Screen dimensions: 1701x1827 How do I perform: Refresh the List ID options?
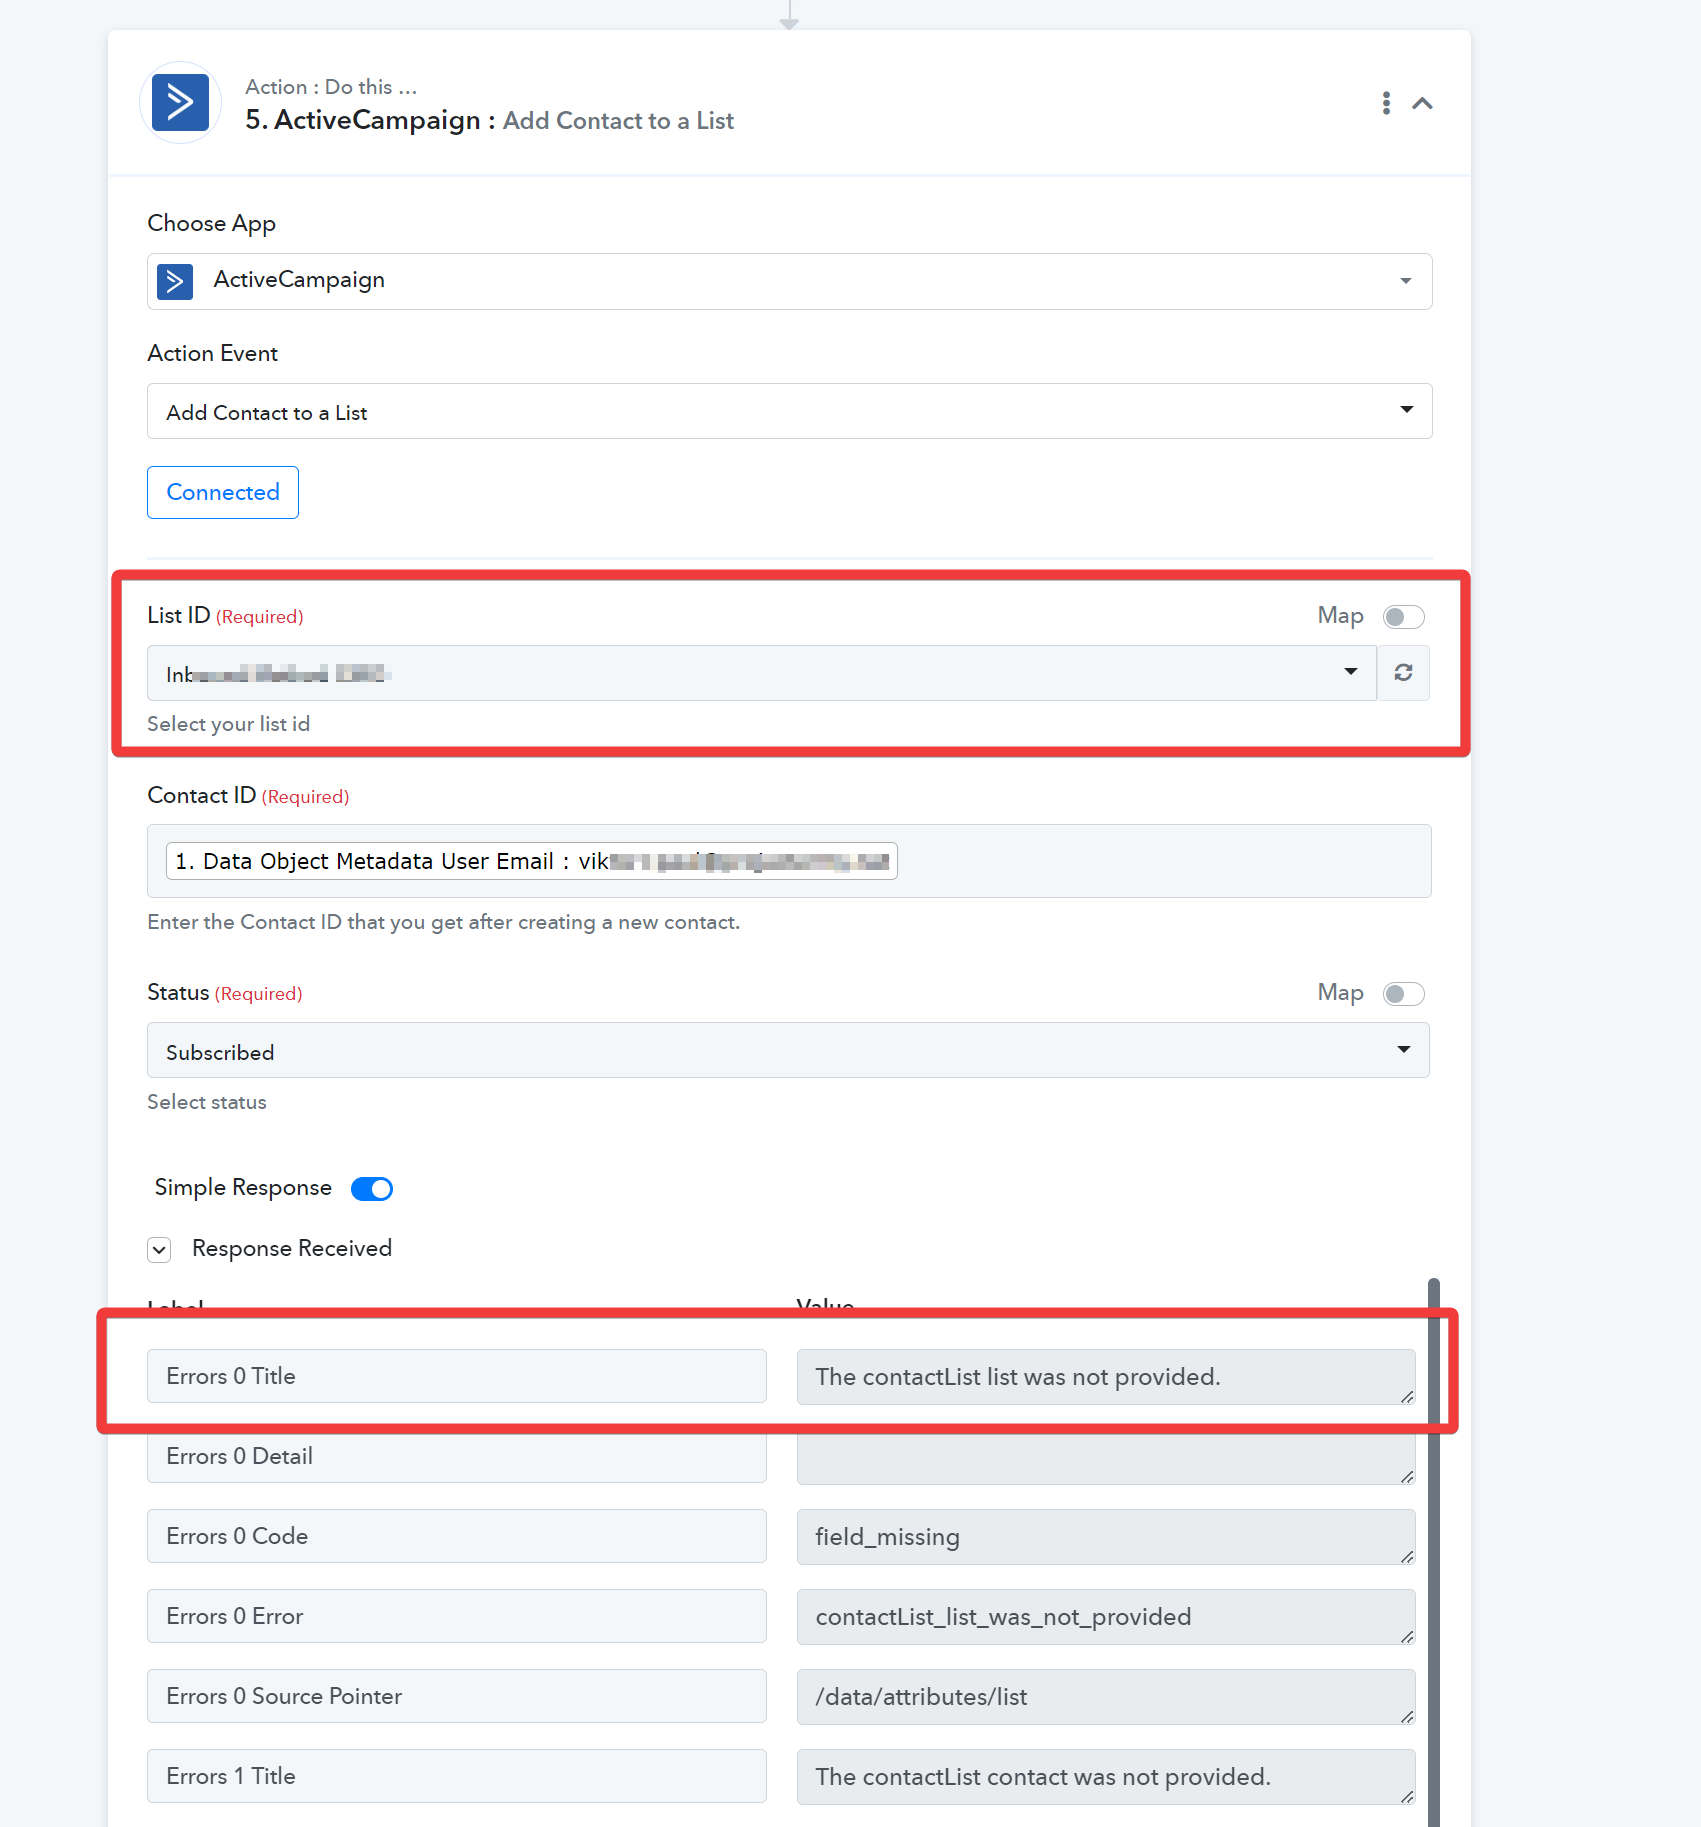pyautogui.click(x=1403, y=673)
